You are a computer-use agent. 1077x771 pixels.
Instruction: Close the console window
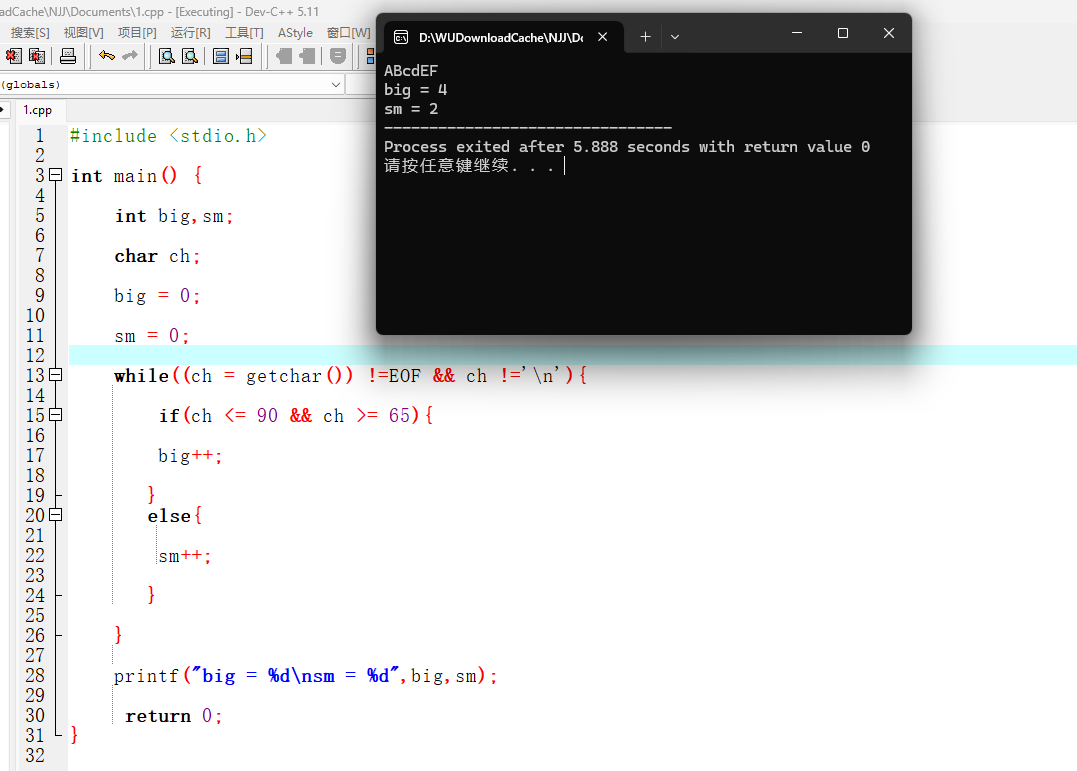889,33
